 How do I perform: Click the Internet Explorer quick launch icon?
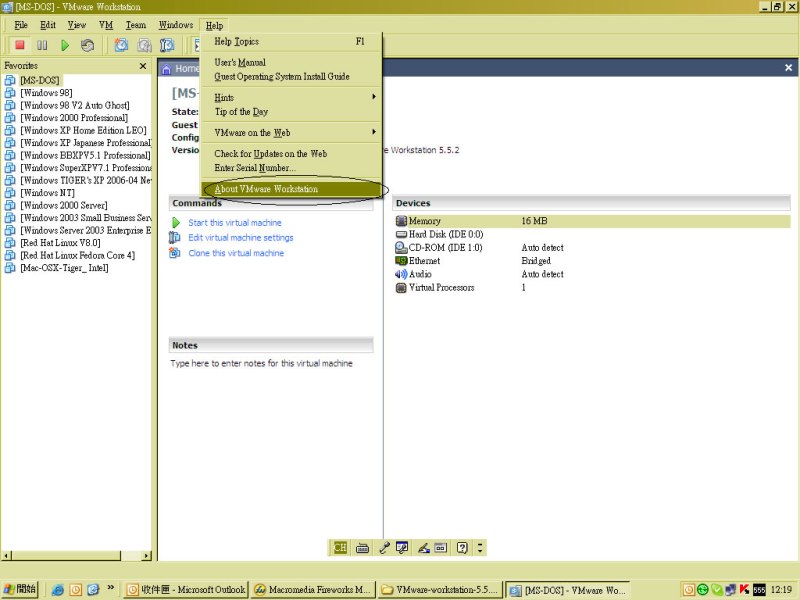[58, 590]
